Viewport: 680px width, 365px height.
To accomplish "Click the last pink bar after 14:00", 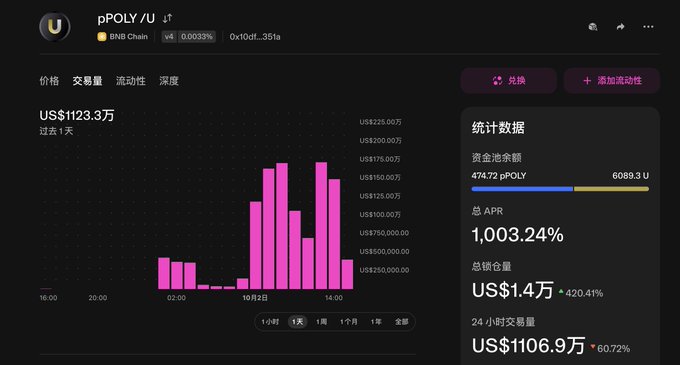I will pos(347,274).
